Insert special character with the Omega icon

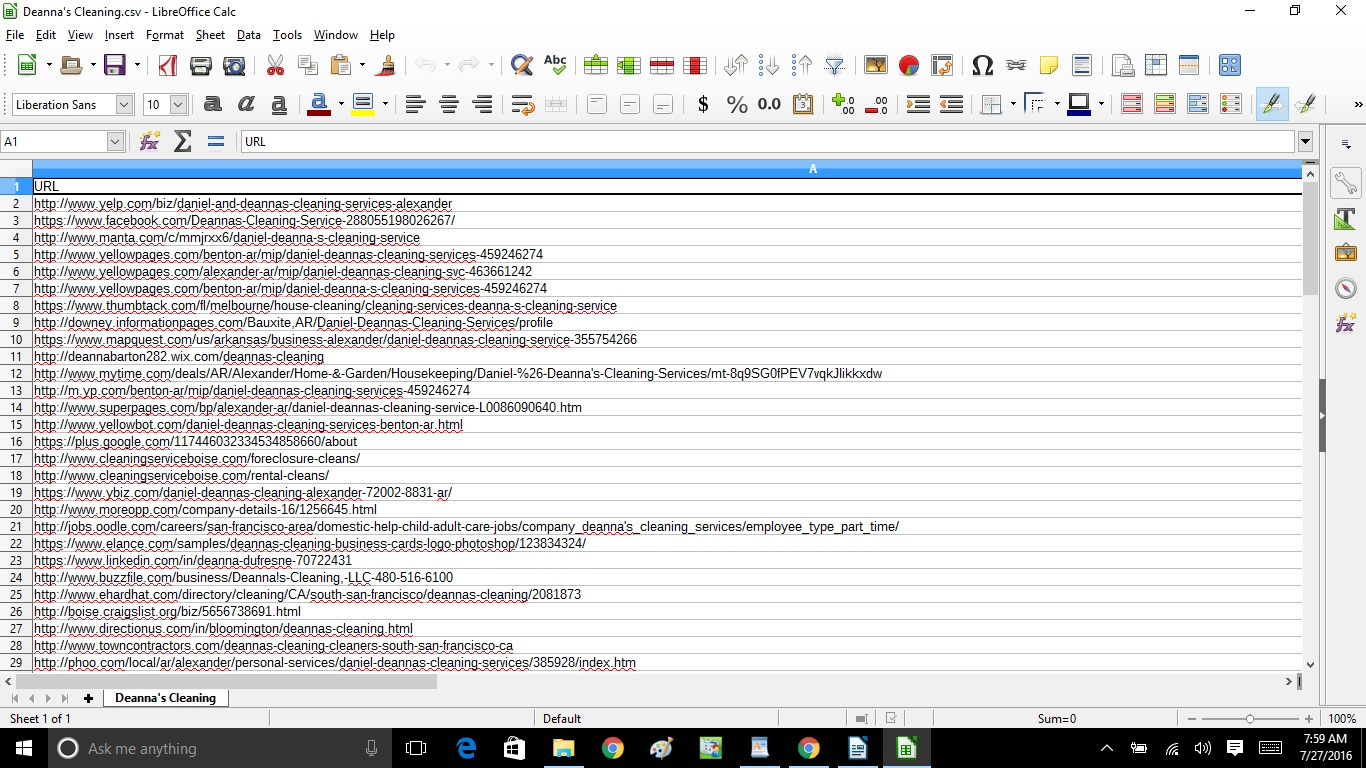tap(982, 66)
